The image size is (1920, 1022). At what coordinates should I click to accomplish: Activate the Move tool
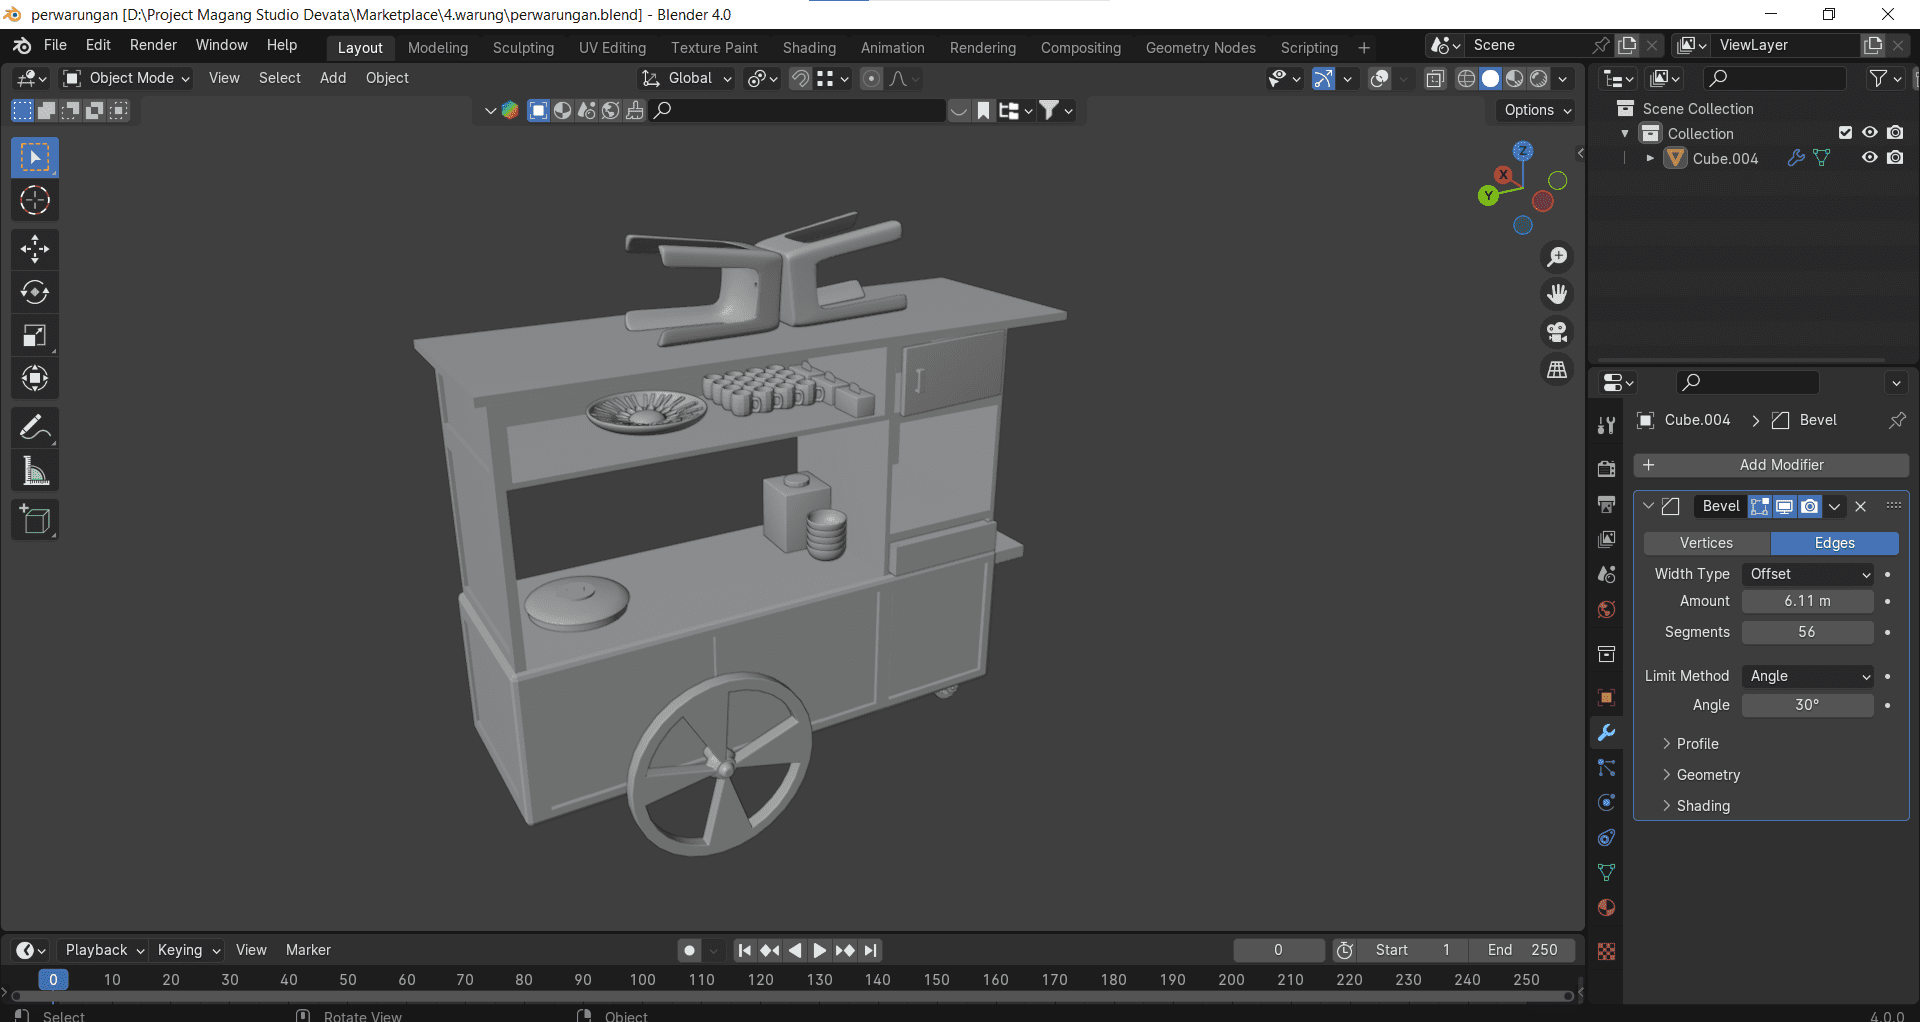coord(35,249)
